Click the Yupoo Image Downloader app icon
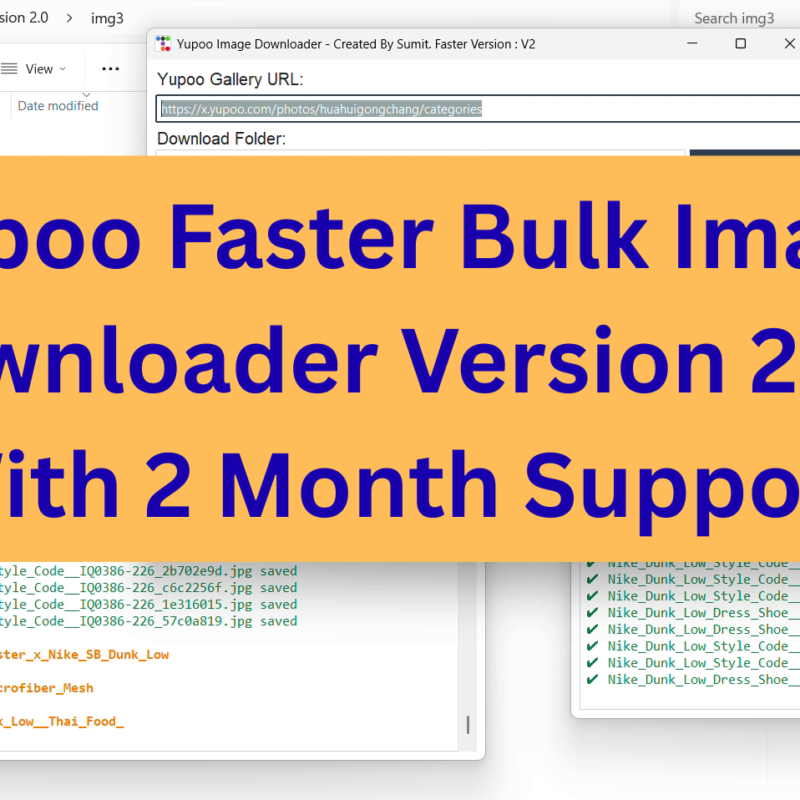800x800 pixels. click(163, 44)
